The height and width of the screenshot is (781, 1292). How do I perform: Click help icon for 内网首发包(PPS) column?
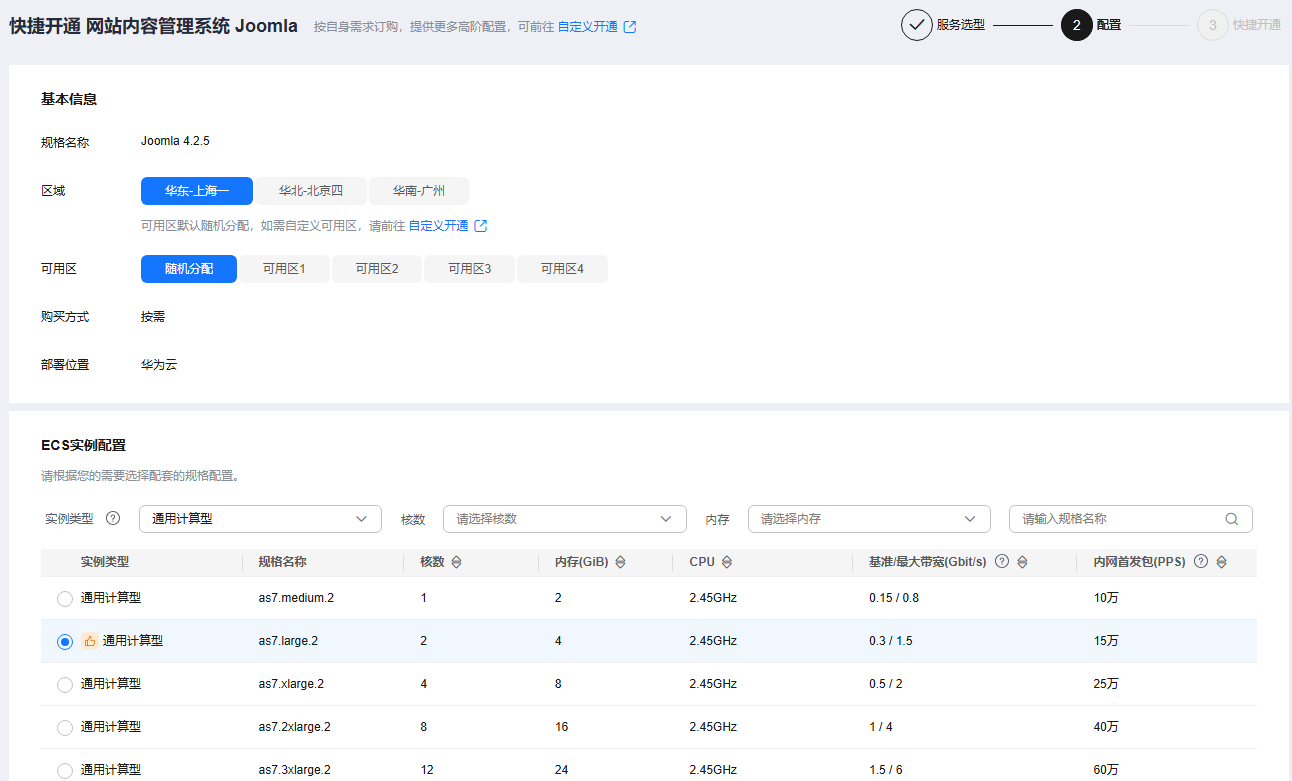pos(1201,562)
